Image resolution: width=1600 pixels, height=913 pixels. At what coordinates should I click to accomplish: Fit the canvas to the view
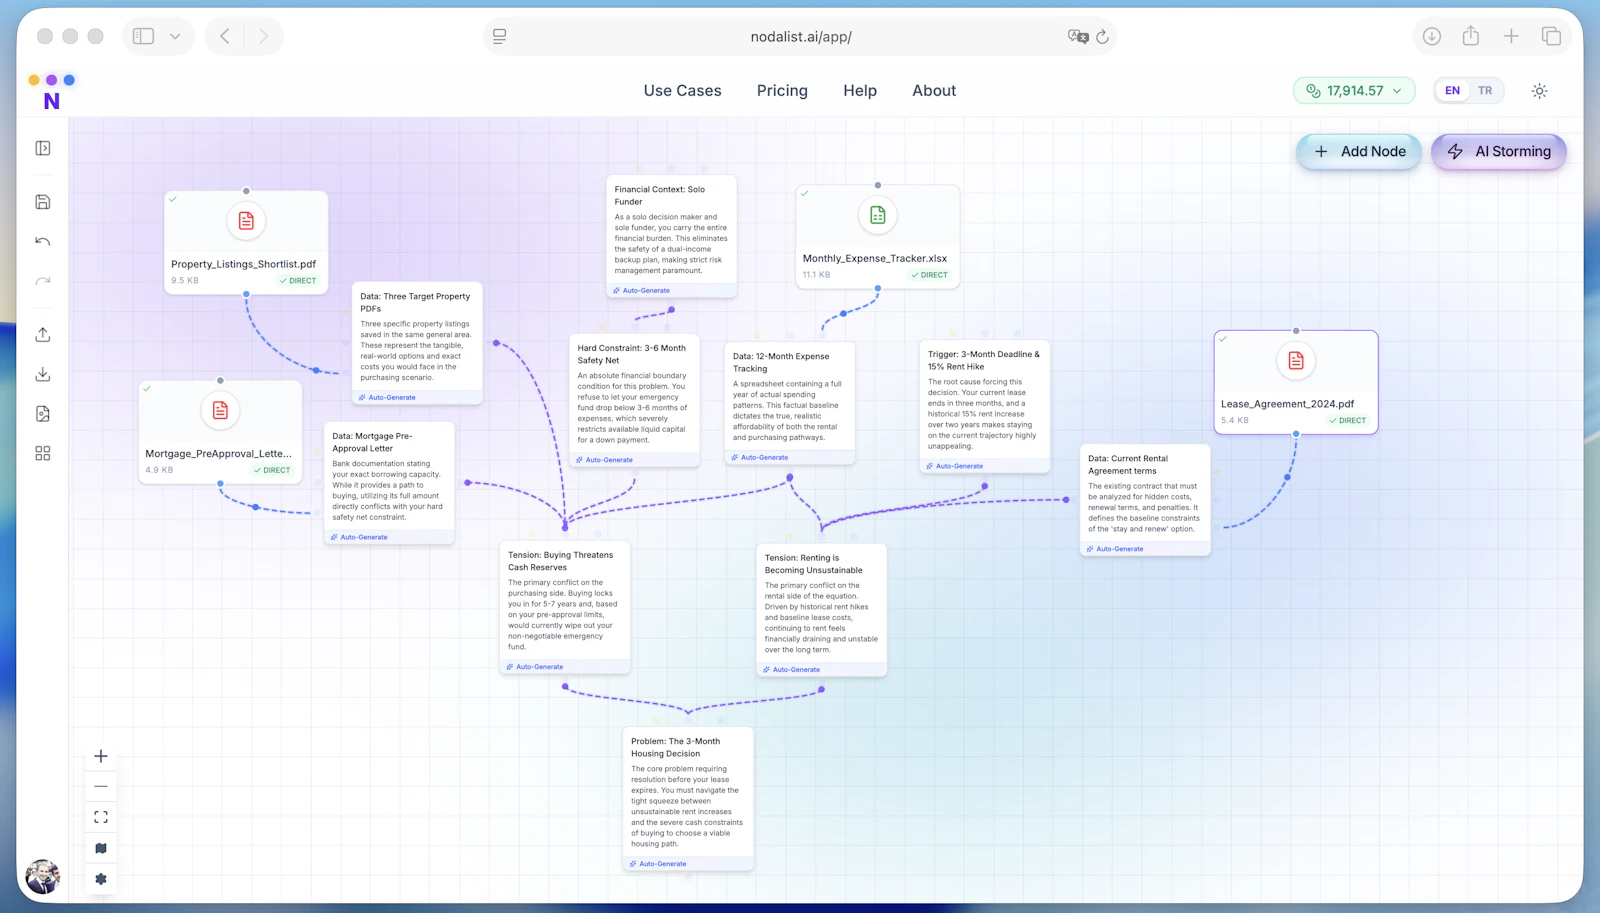click(x=101, y=817)
